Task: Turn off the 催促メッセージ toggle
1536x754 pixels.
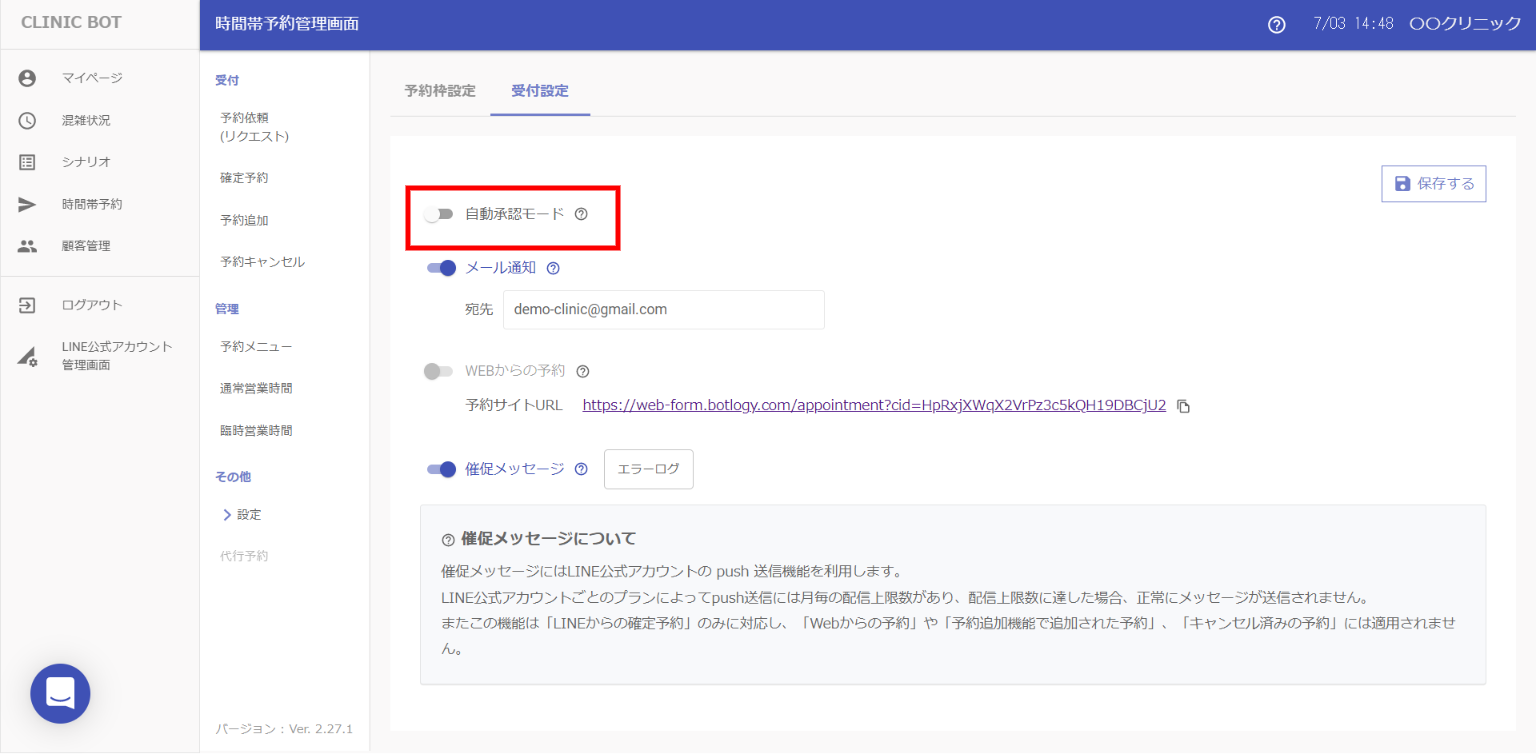Action: (x=441, y=469)
